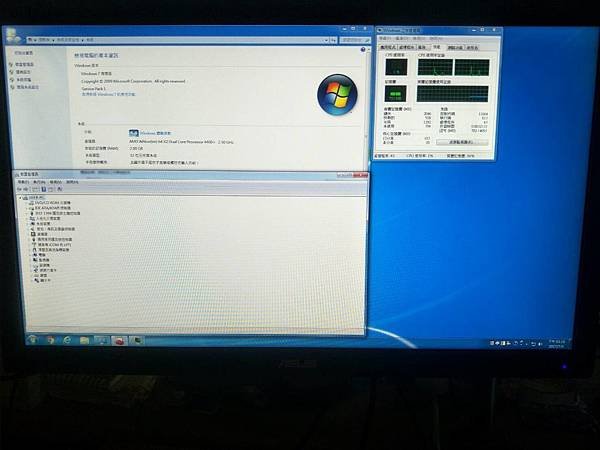600x450 pixels.
Task: Expand DVD/CD-ROM drives node
Action: pos(27,202)
